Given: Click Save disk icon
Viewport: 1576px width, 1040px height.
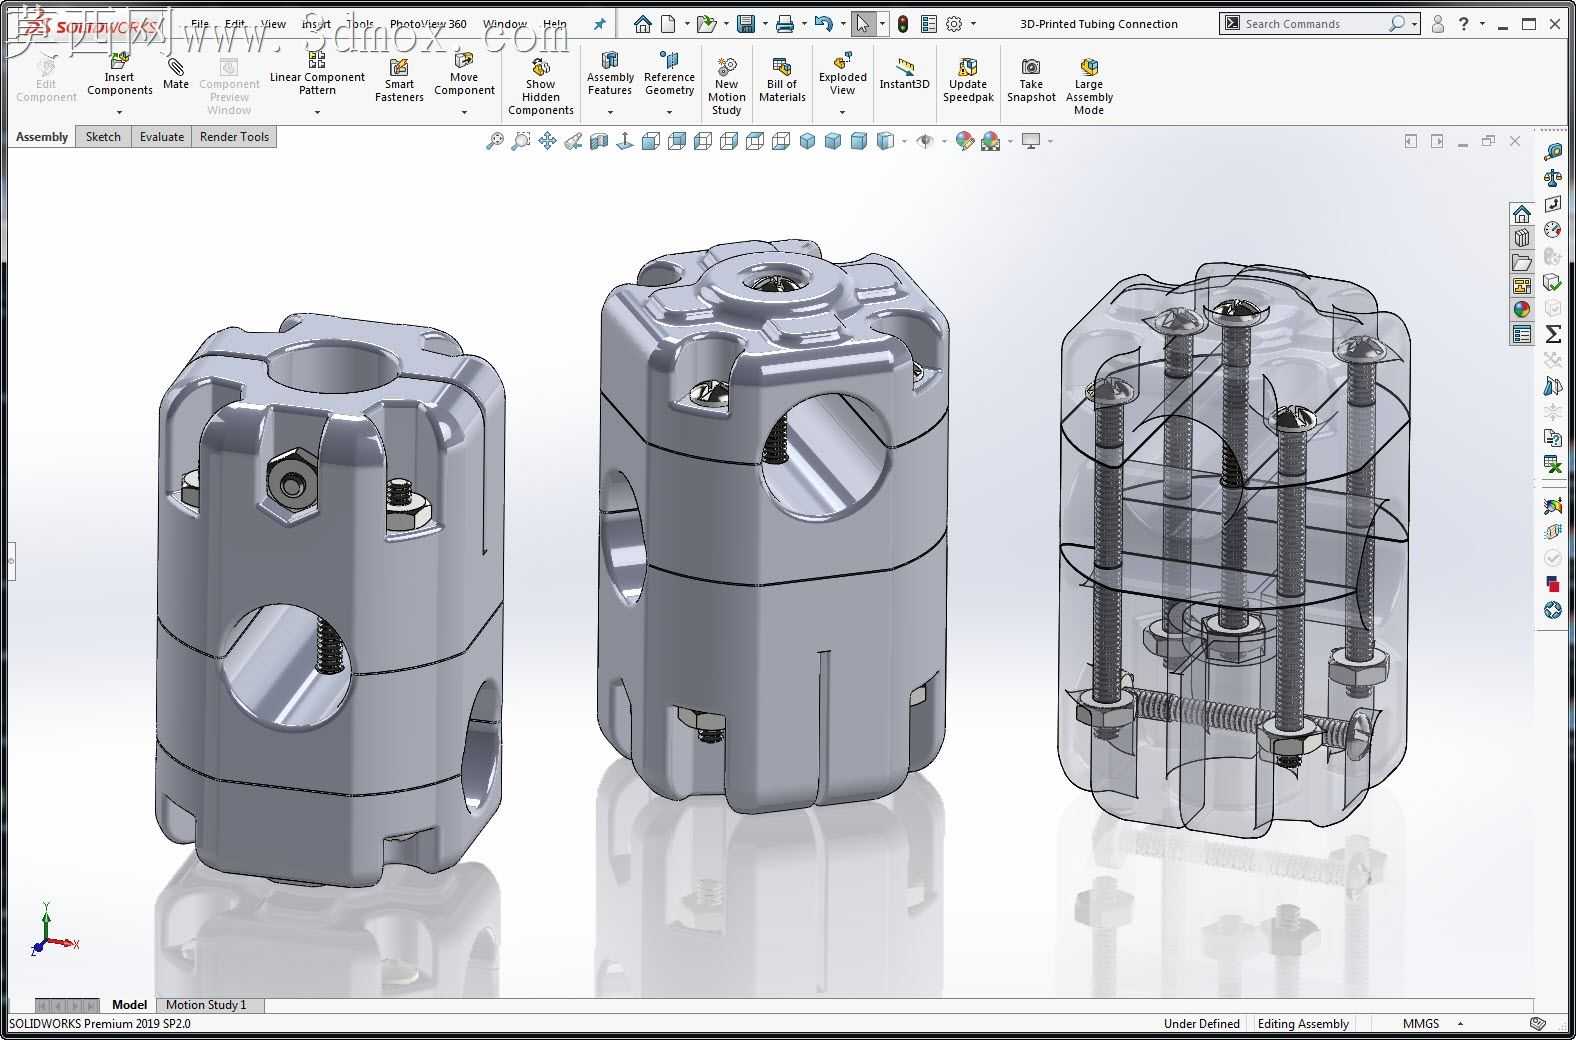Looking at the screenshot, I should coord(746,24).
